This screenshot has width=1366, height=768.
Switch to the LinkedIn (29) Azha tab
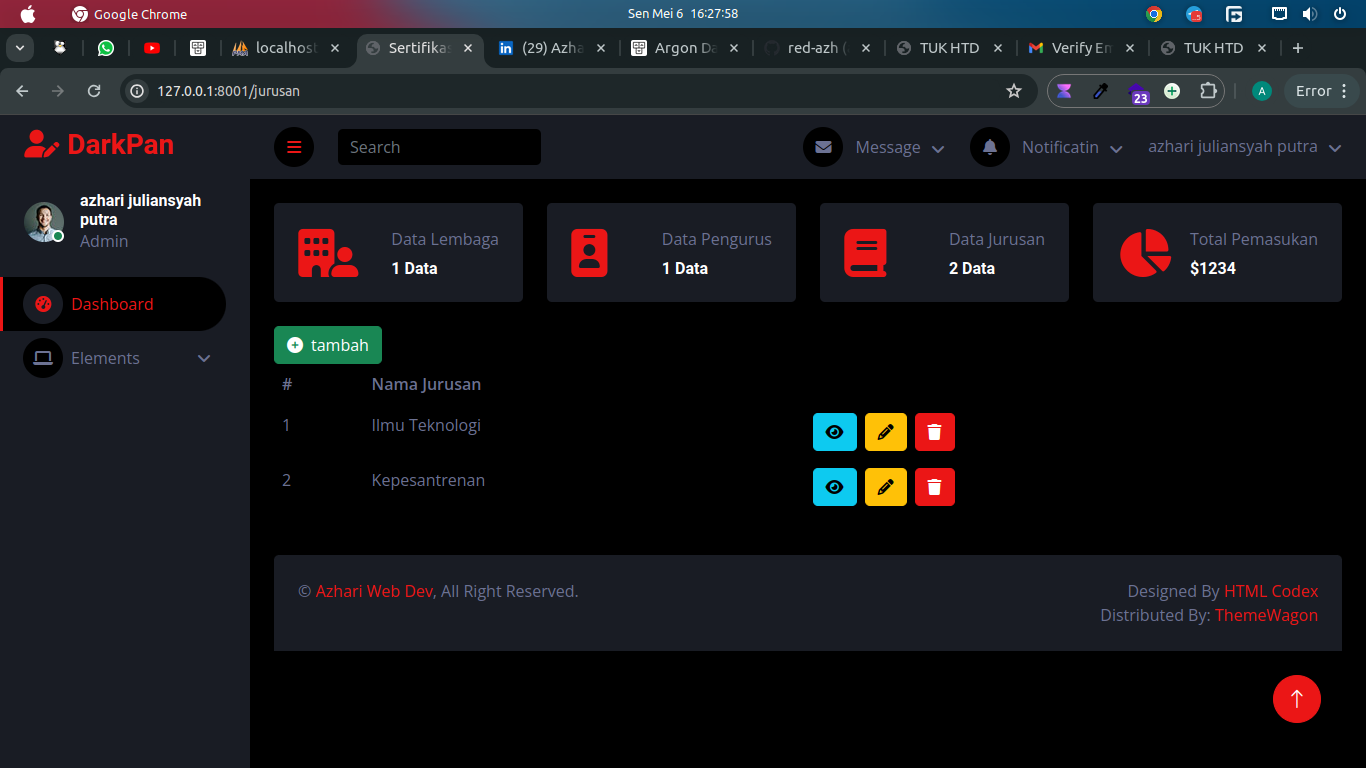[x=552, y=48]
